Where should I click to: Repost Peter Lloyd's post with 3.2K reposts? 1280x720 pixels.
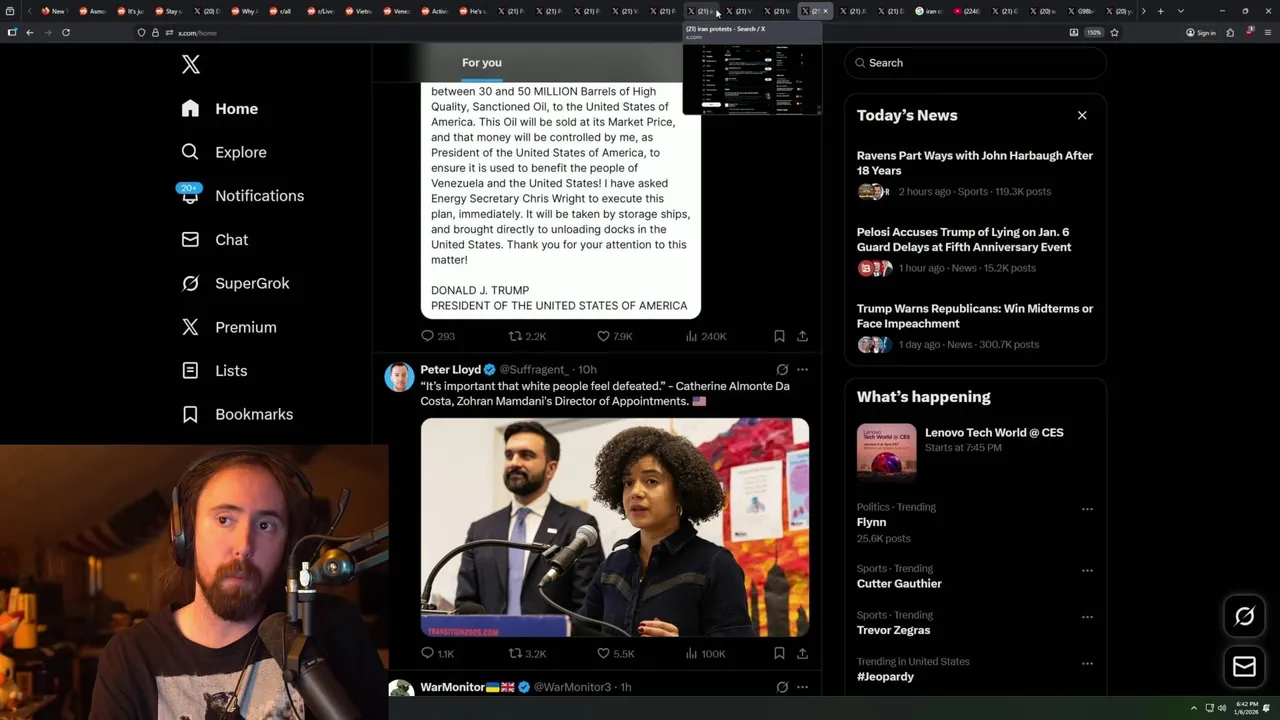tap(527, 653)
